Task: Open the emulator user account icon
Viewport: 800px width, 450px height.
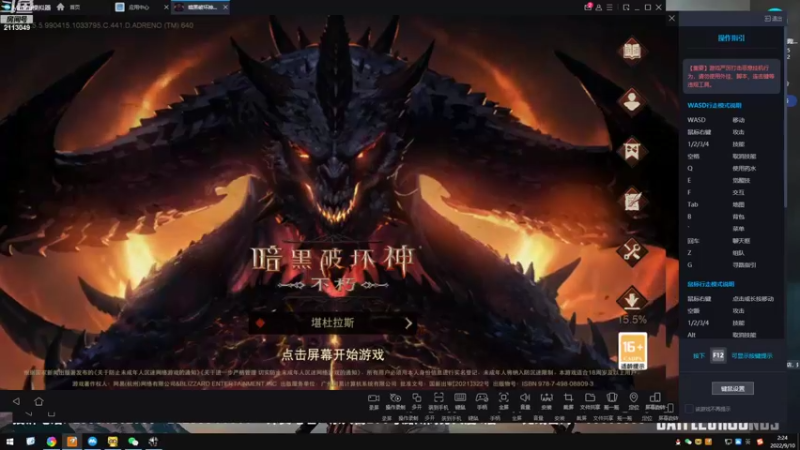Action: pos(598,7)
